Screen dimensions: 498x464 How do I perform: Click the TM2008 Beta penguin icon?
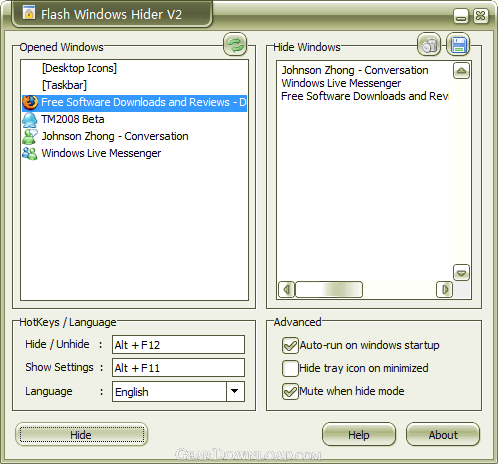point(30,120)
